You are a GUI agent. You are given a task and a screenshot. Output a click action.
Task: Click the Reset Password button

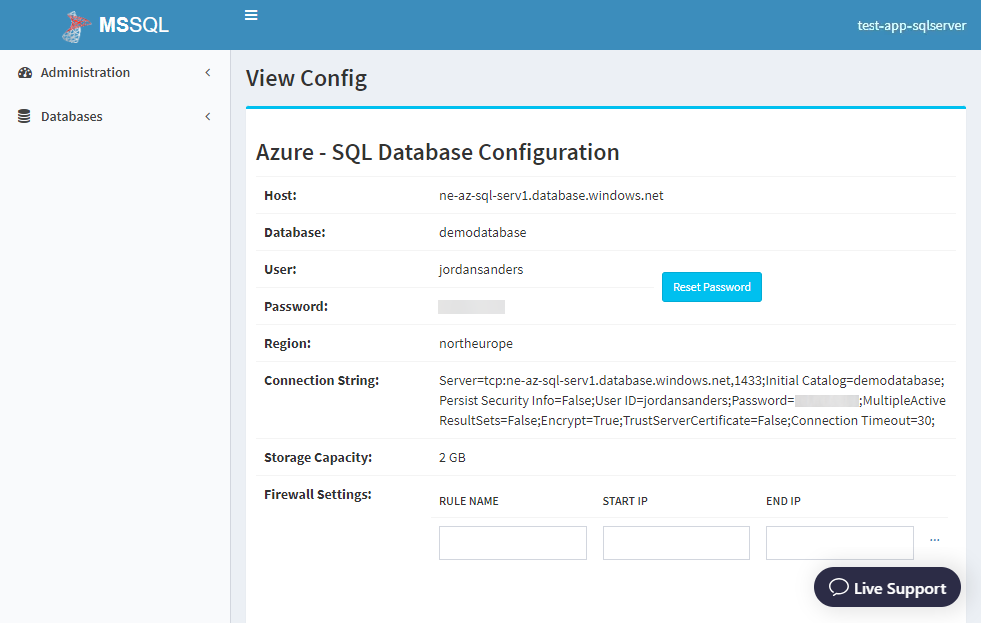[712, 287]
